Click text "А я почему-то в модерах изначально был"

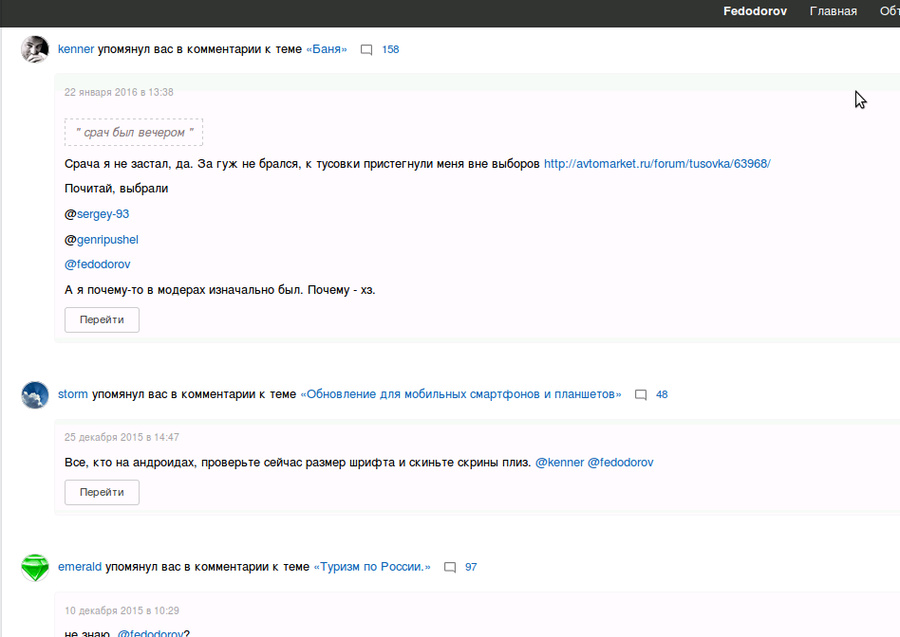tap(183, 290)
